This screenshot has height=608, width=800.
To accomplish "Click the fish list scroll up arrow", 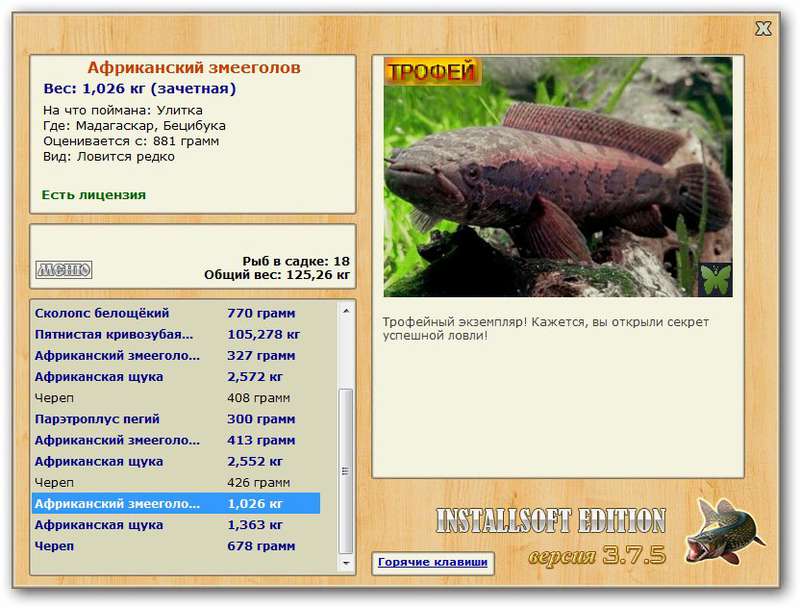I will tap(346, 311).
